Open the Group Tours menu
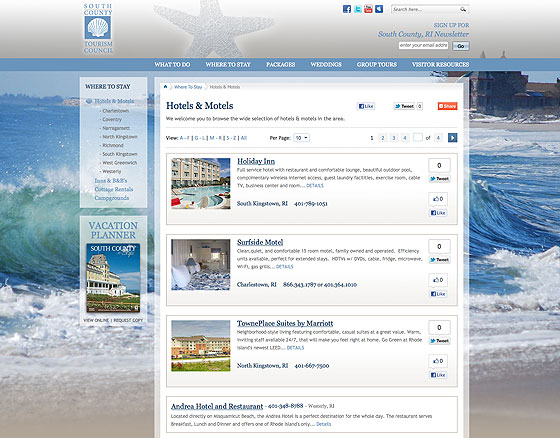 (377, 65)
